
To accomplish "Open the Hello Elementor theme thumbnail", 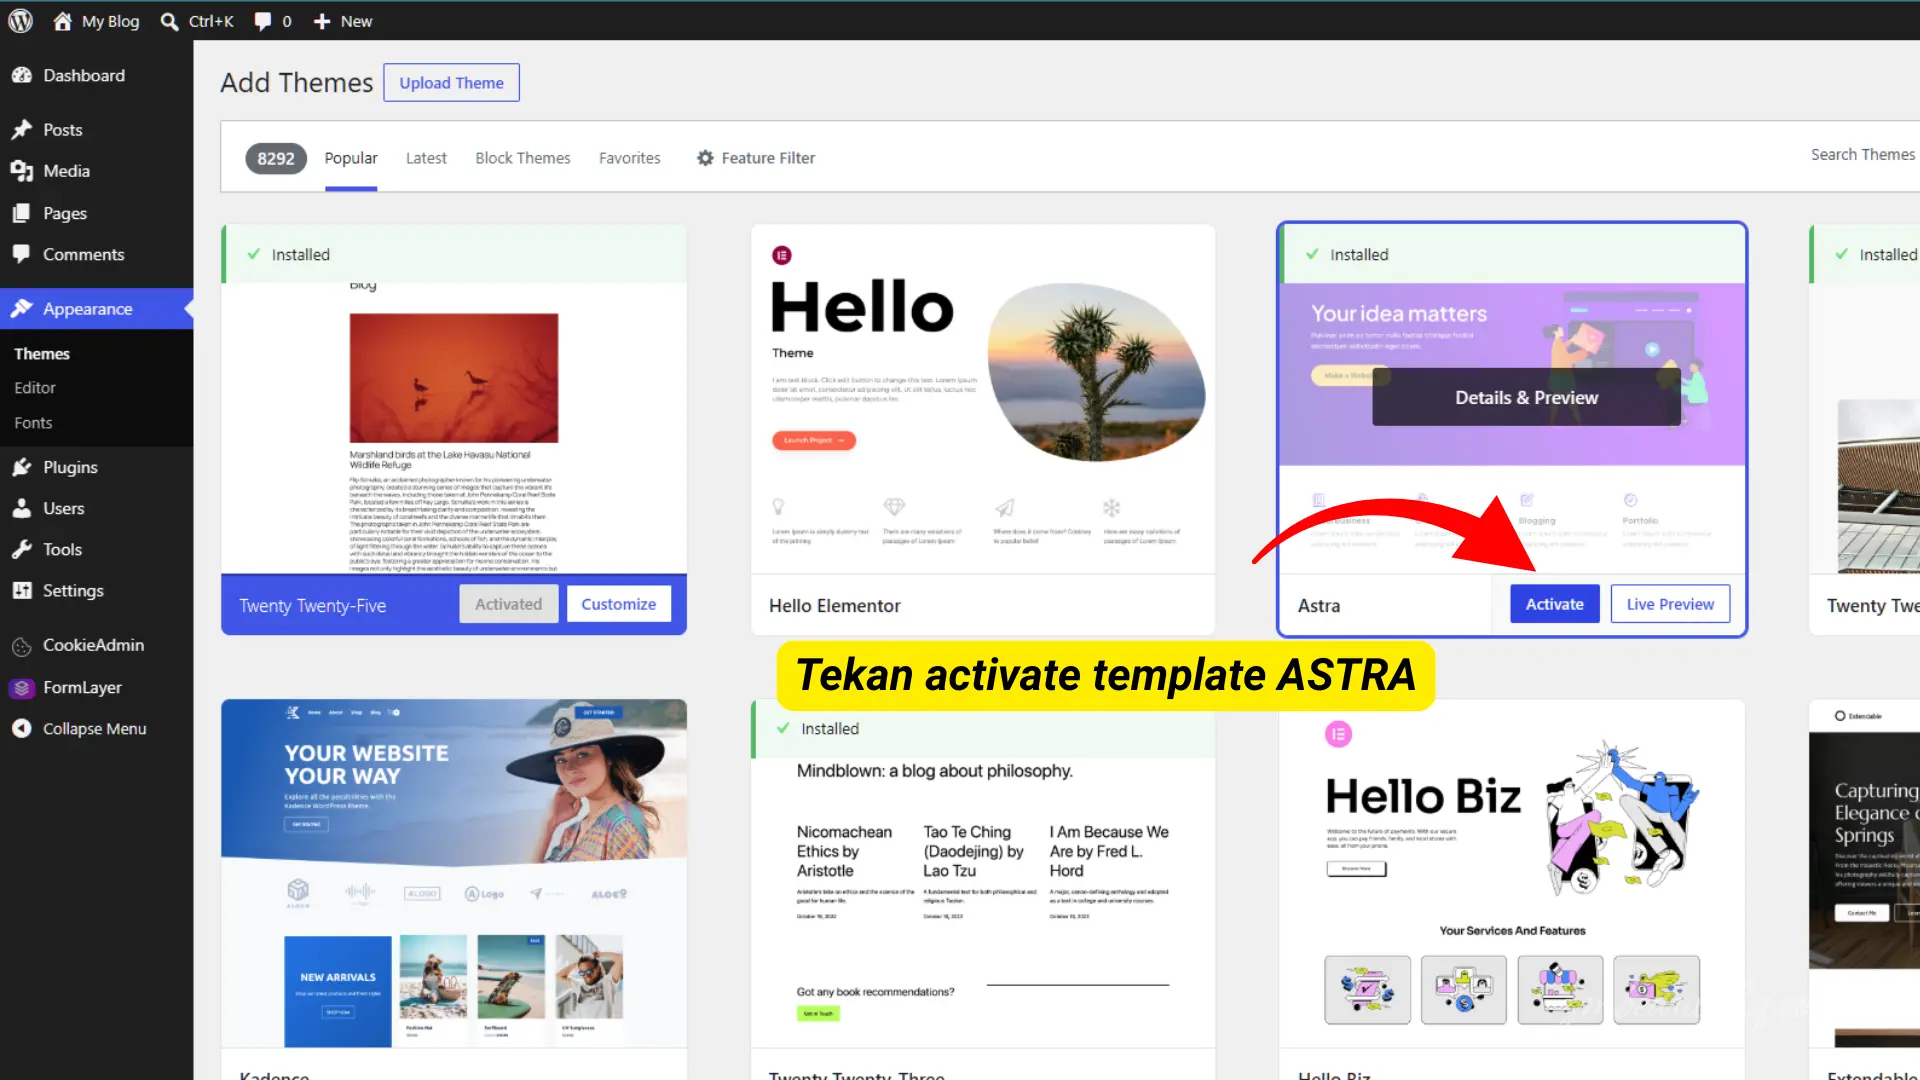I will [983, 399].
